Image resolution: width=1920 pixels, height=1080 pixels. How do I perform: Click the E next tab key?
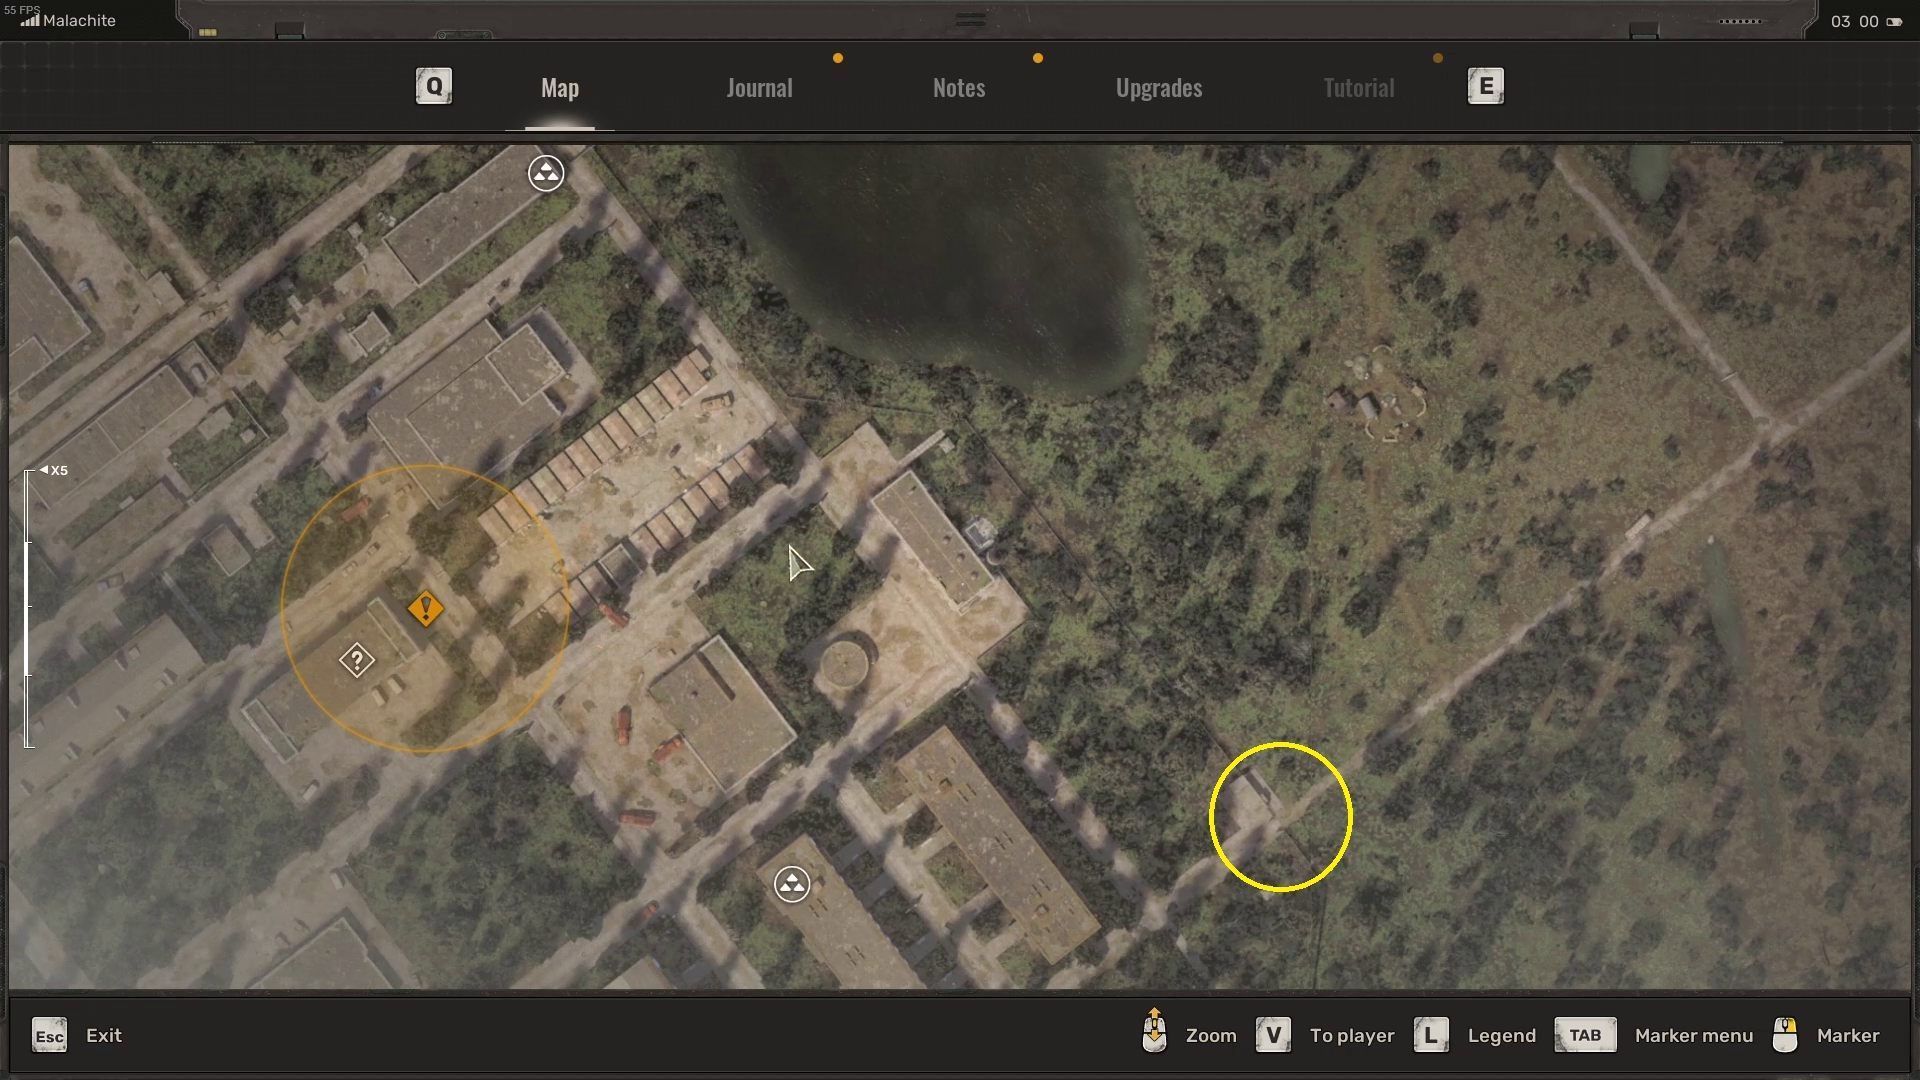pyautogui.click(x=1485, y=86)
